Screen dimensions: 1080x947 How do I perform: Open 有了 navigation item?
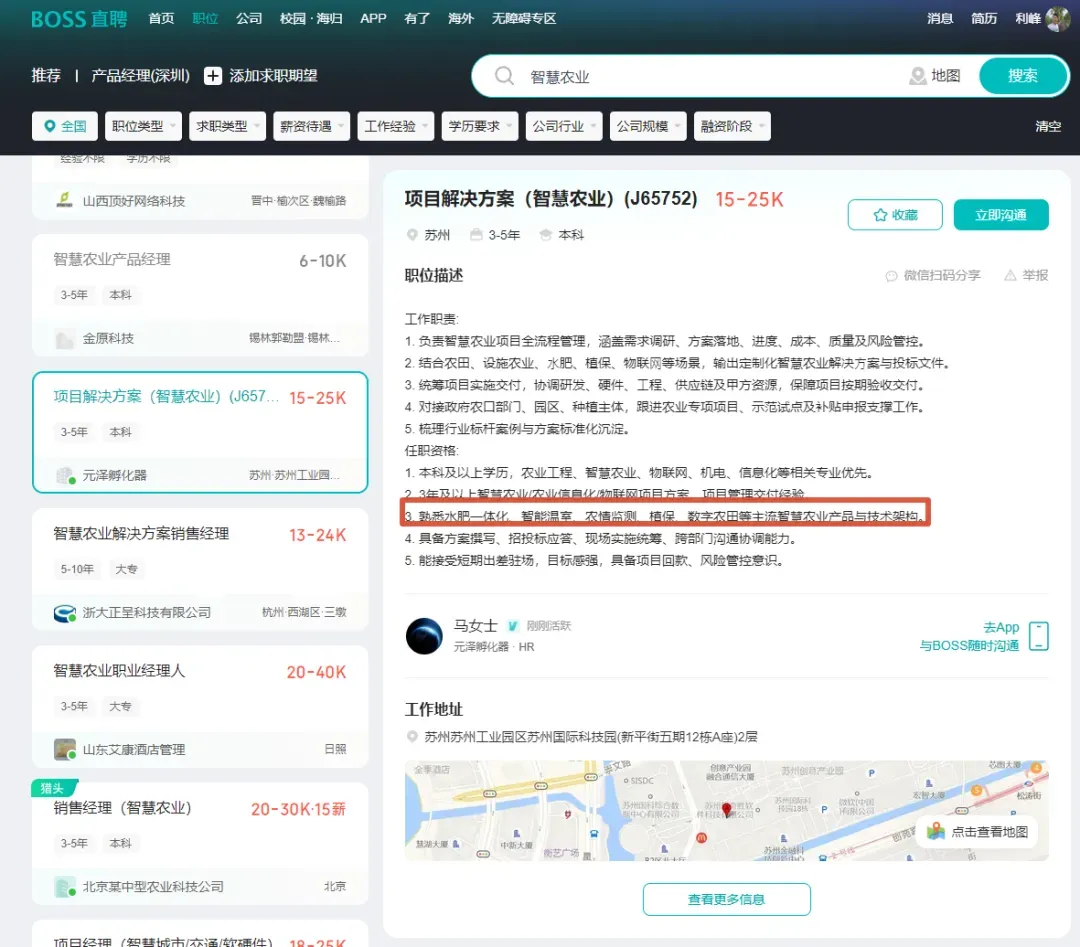pos(417,19)
